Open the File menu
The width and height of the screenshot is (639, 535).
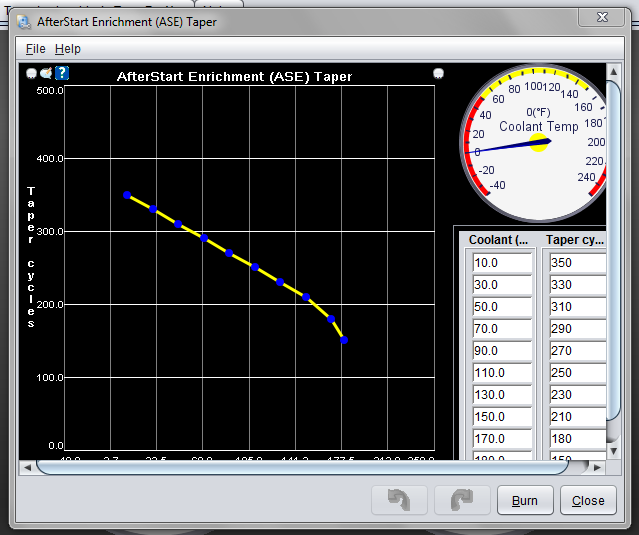click(x=35, y=48)
